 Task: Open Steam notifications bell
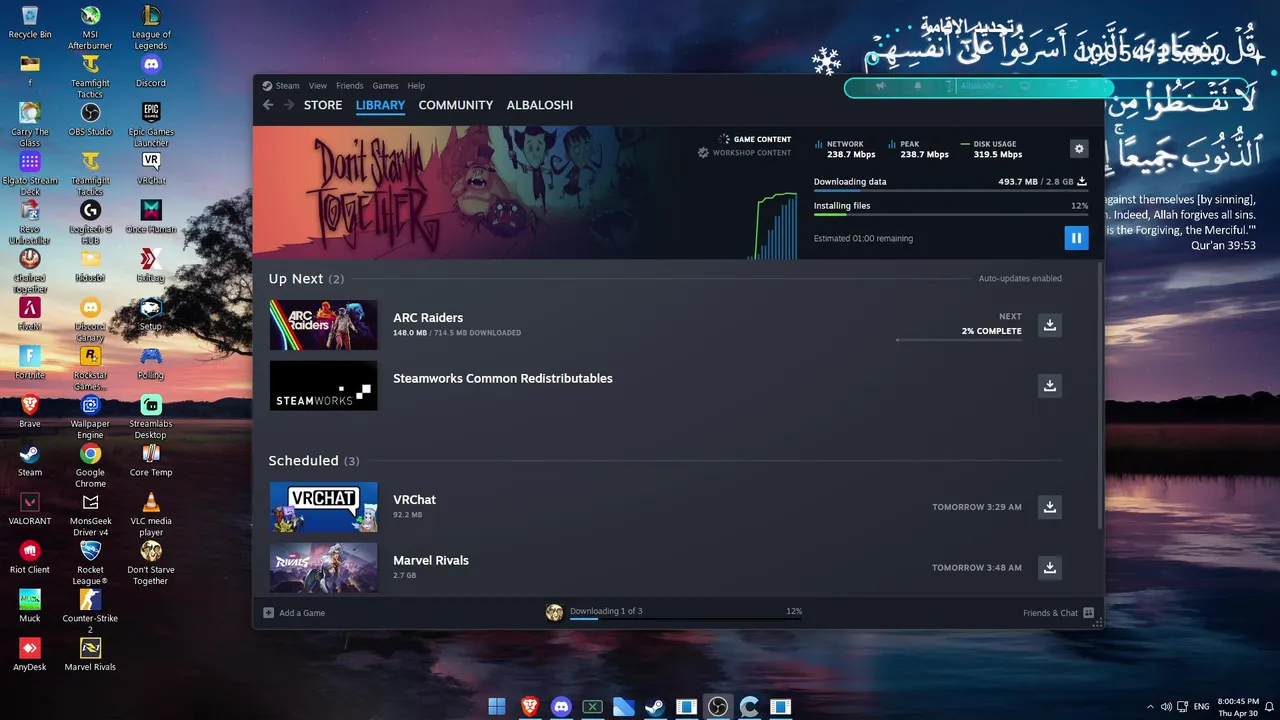coord(918,87)
